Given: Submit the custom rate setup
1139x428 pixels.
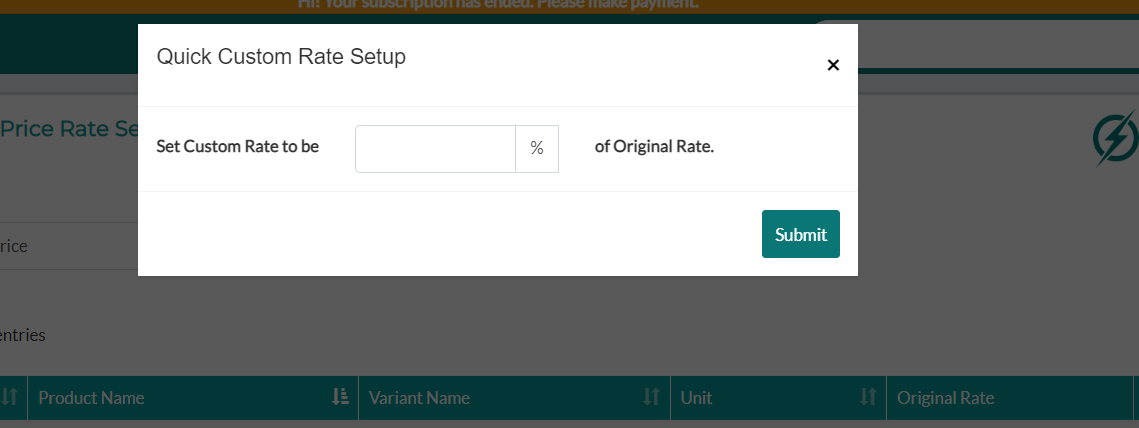Looking at the screenshot, I should coord(800,234).
